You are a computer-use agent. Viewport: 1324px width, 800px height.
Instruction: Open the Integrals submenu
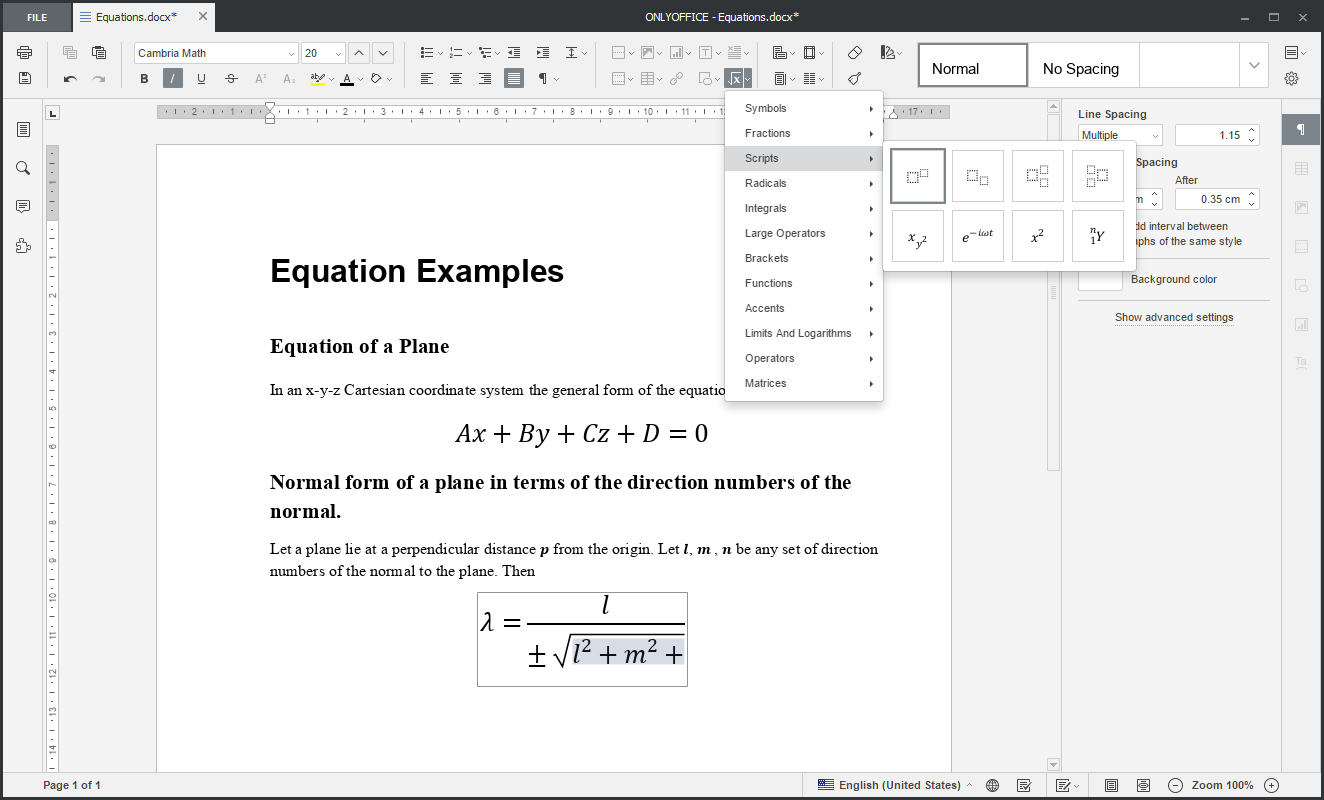pyautogui.click(x=804, y=208)
